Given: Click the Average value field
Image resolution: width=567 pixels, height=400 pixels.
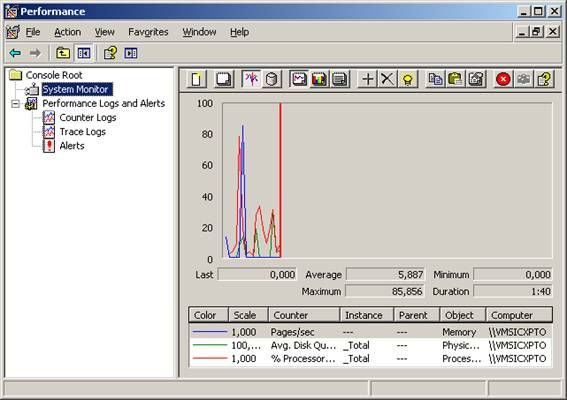Looking at the screenshot, I should (385, 275).
